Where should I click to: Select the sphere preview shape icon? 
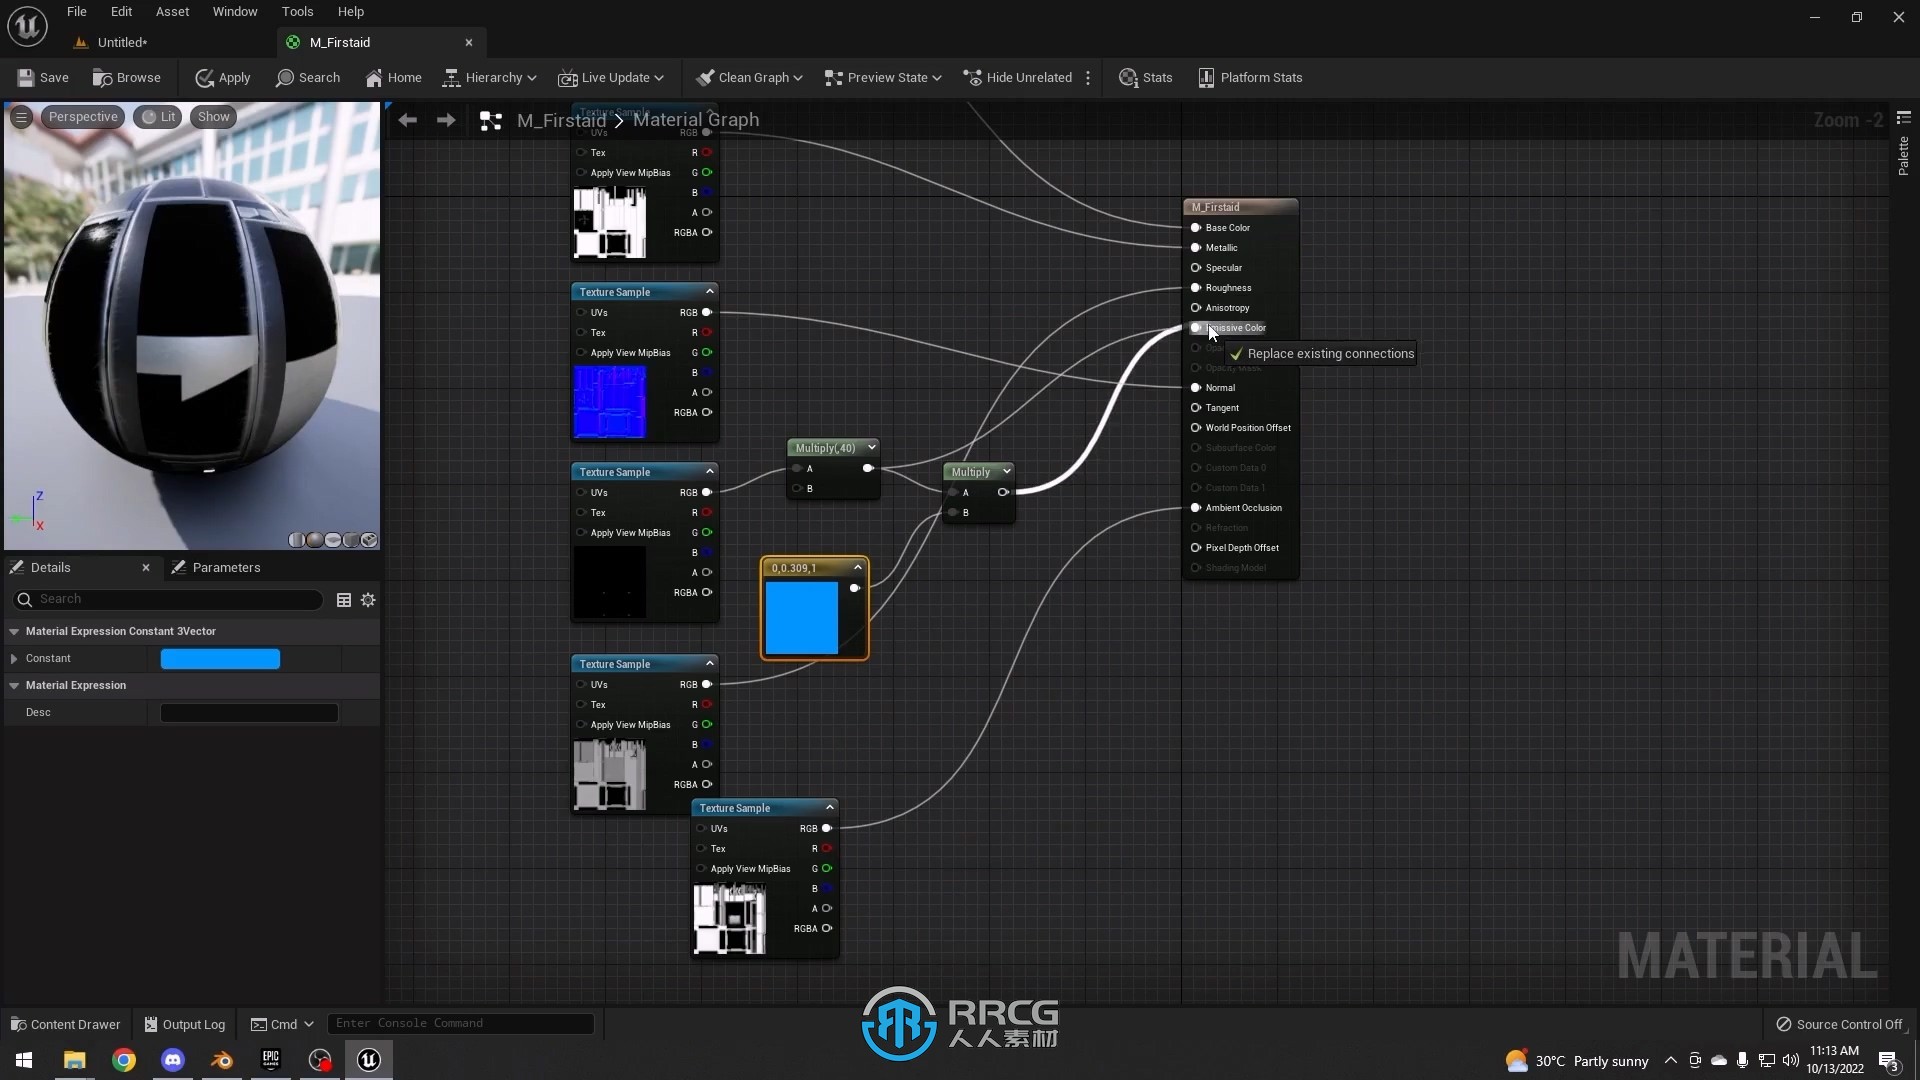pos(315,540)
